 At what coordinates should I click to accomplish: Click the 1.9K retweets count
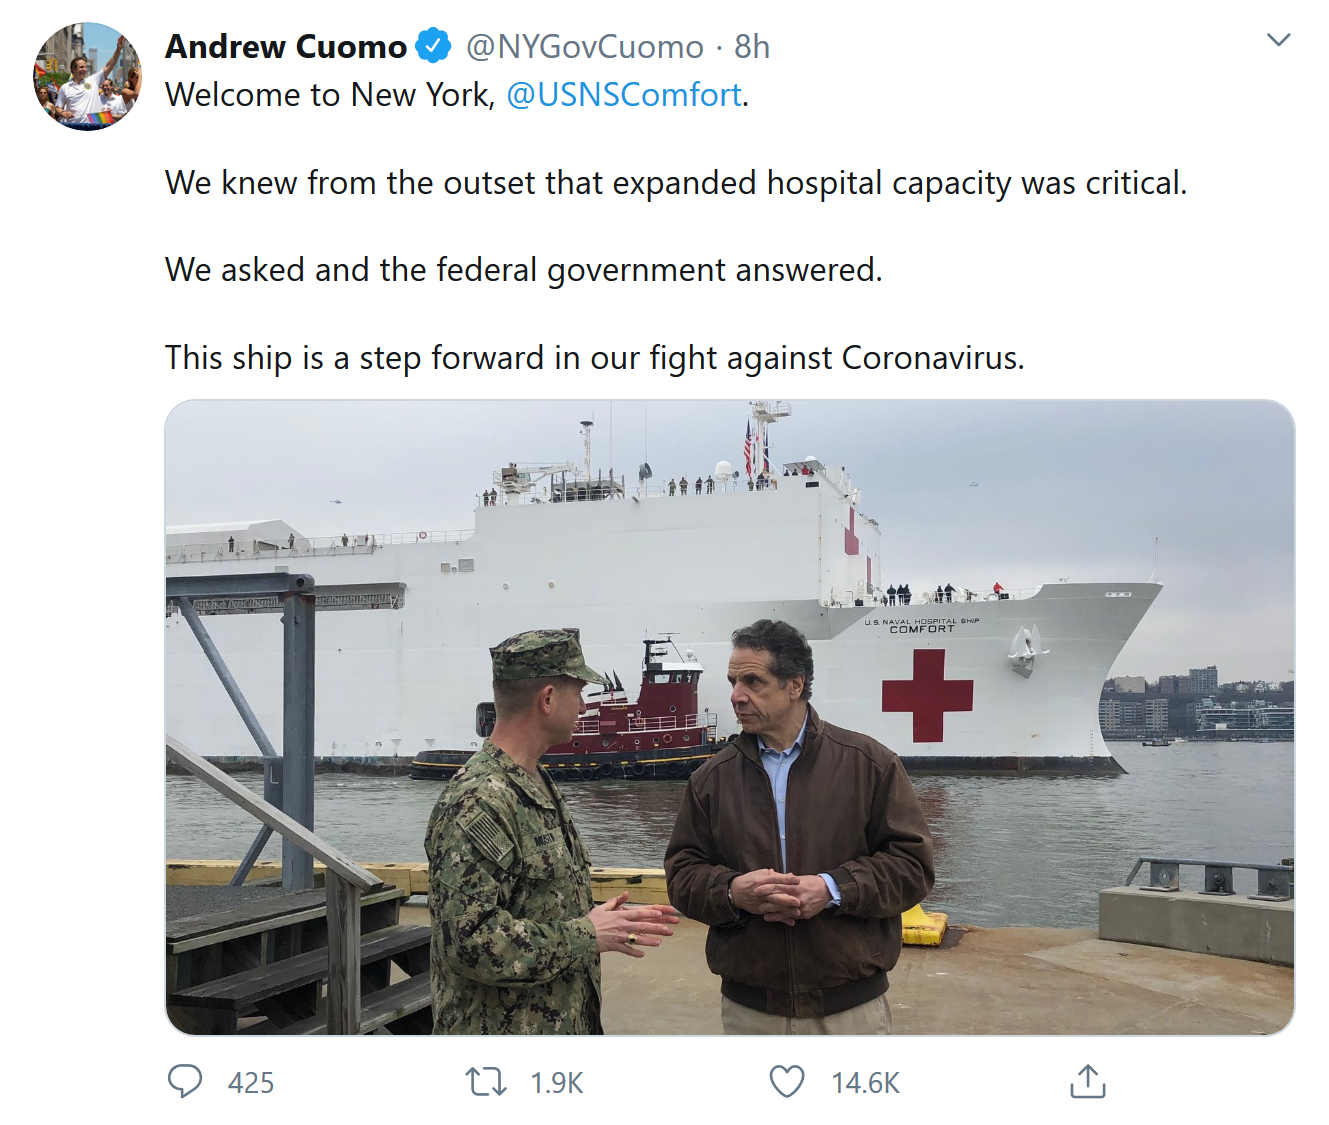tap(557, 1083)
